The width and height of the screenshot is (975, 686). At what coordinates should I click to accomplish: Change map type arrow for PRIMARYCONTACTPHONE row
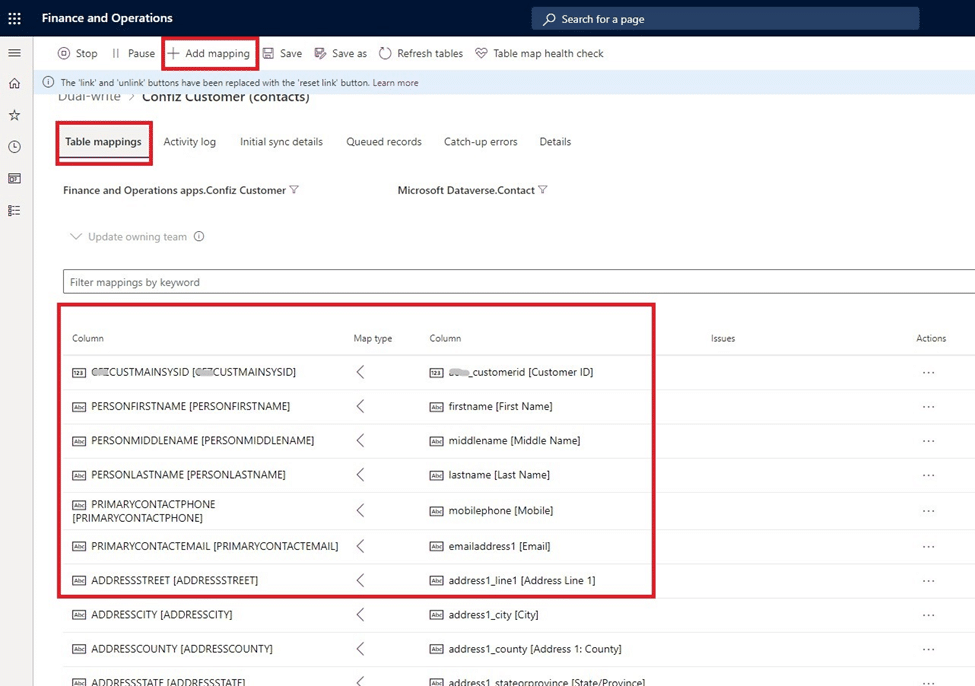[360, 511]
